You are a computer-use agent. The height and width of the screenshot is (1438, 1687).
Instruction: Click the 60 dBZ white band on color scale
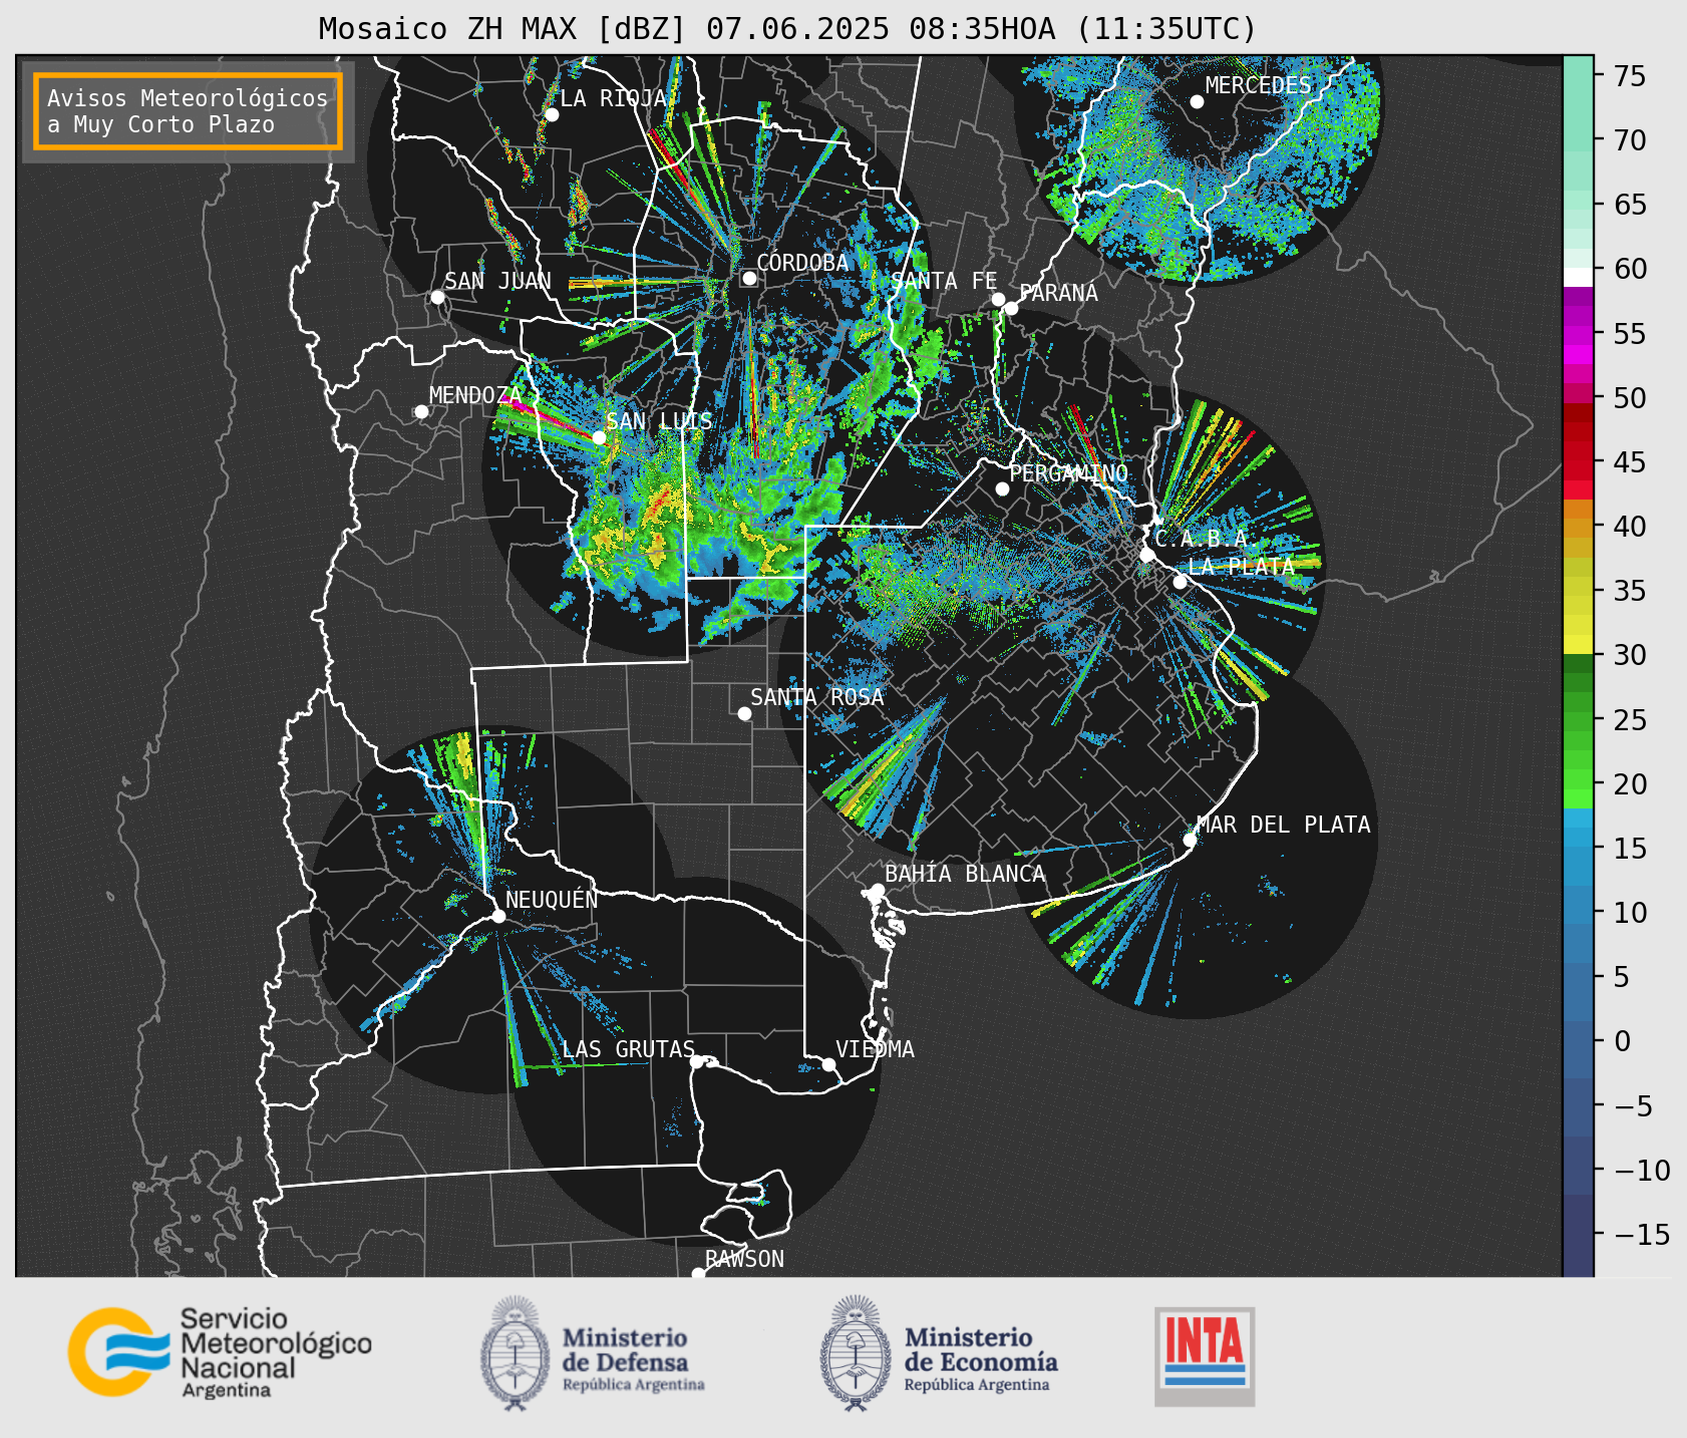[1578, 276]
